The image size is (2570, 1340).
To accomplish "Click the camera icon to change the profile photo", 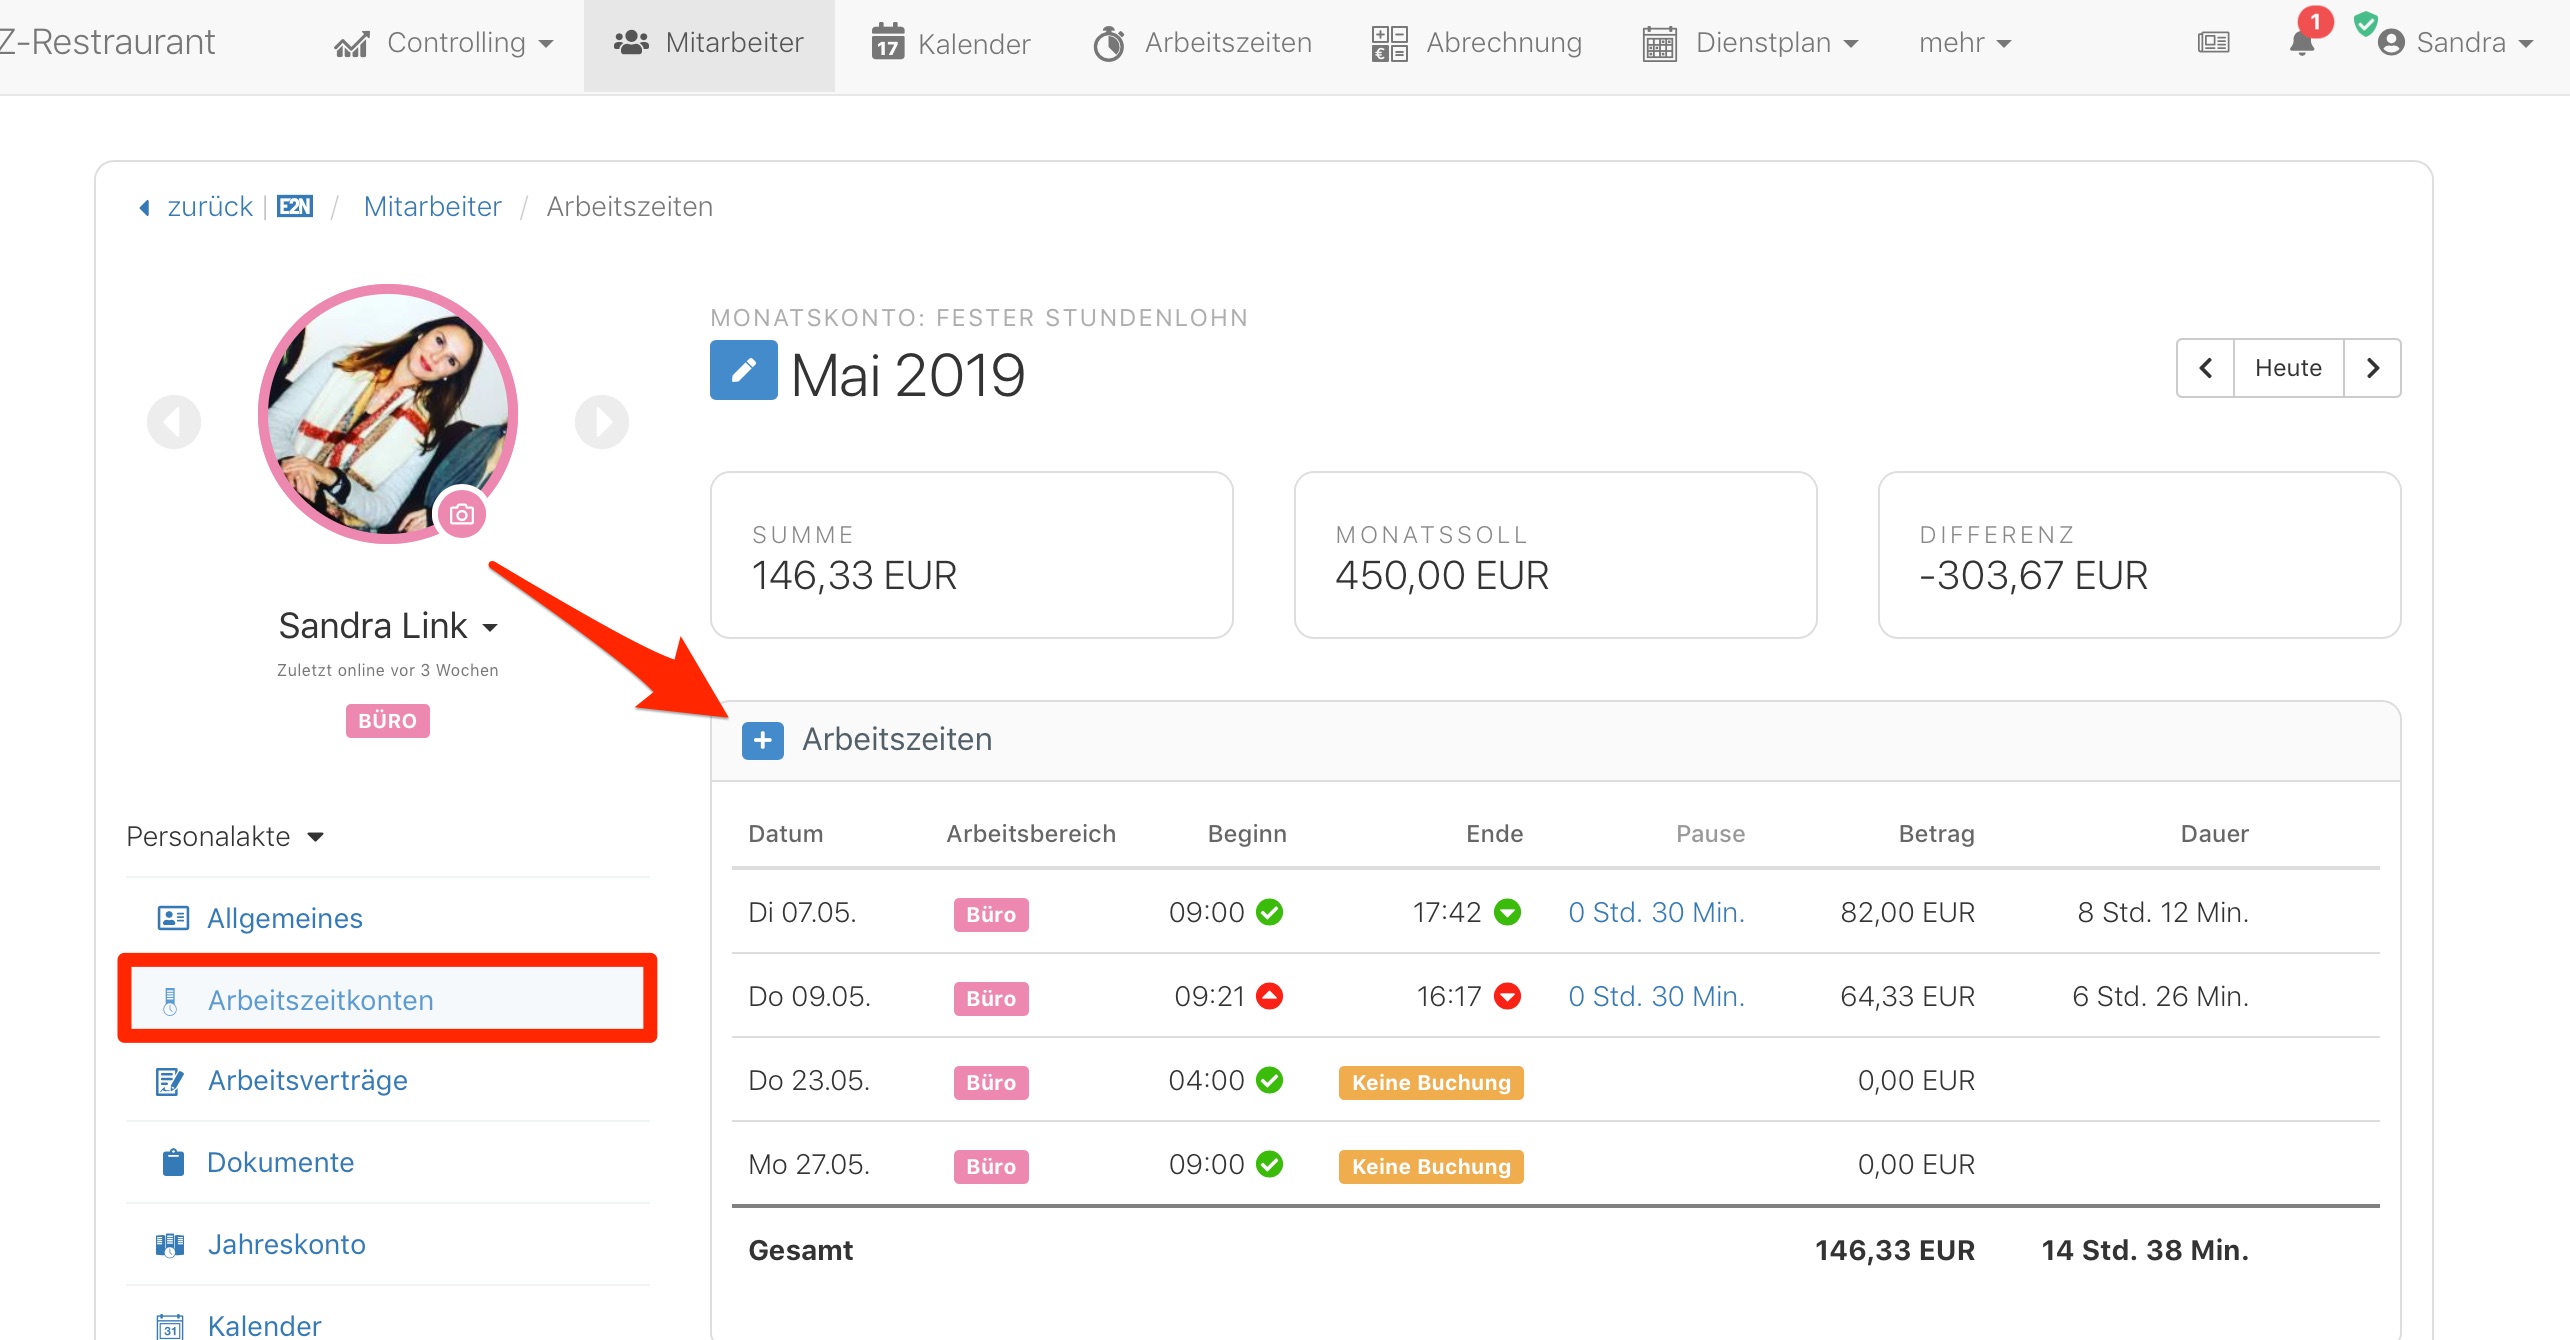I will point(462,514).
